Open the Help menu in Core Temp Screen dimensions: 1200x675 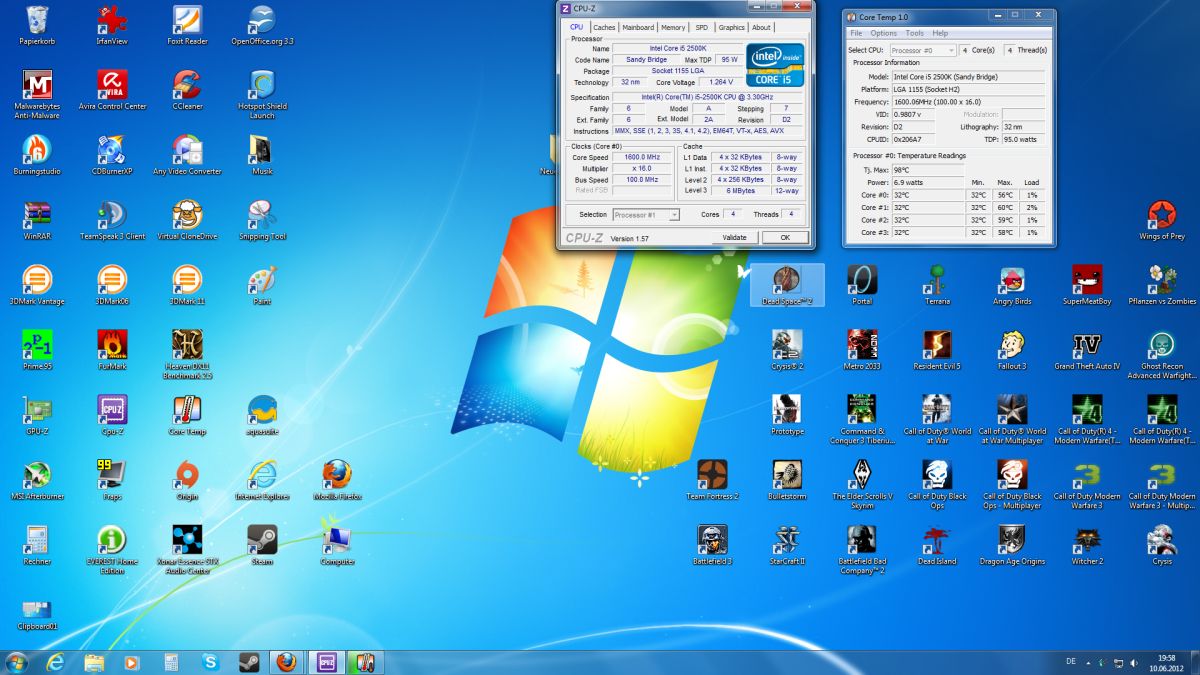[940, 33]
